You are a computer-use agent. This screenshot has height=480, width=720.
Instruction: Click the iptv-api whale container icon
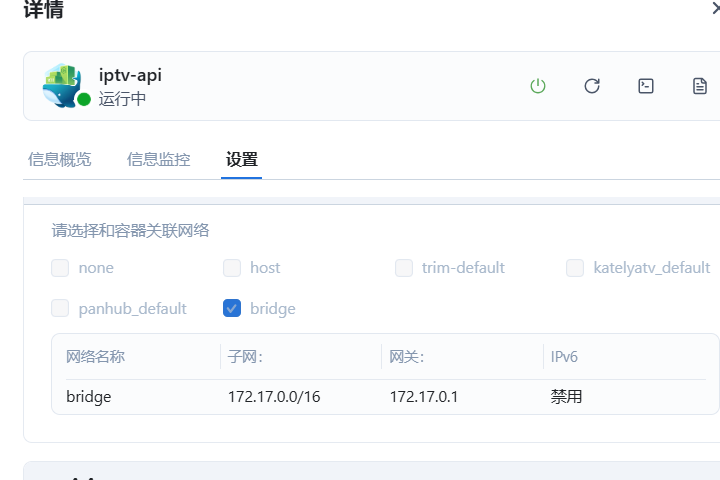point(62,84)
